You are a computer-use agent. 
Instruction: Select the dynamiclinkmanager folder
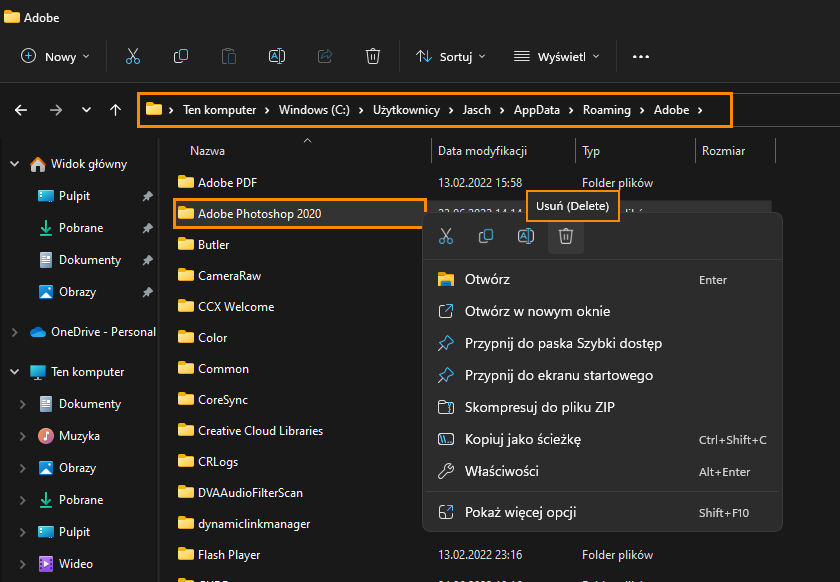254,524
